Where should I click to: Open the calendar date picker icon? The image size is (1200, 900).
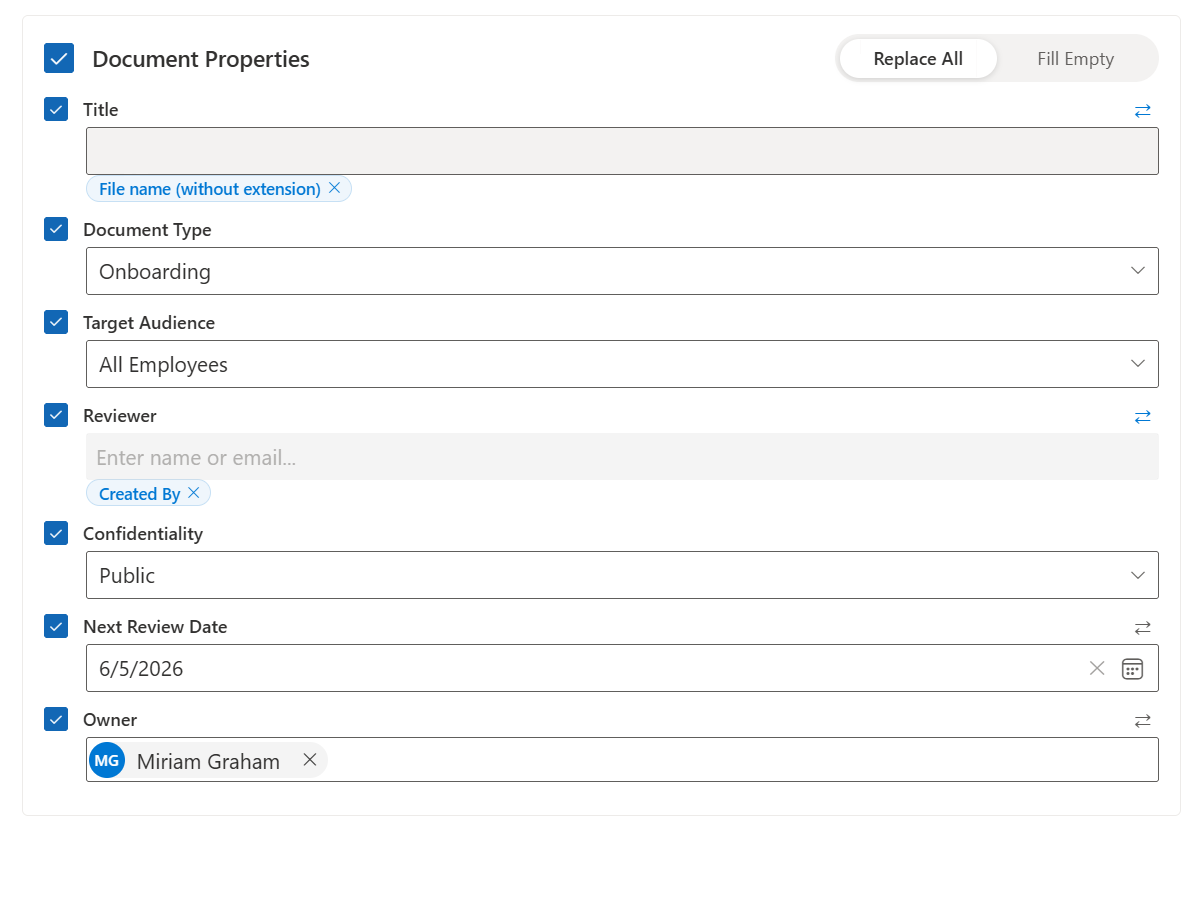pos(1132,668)
